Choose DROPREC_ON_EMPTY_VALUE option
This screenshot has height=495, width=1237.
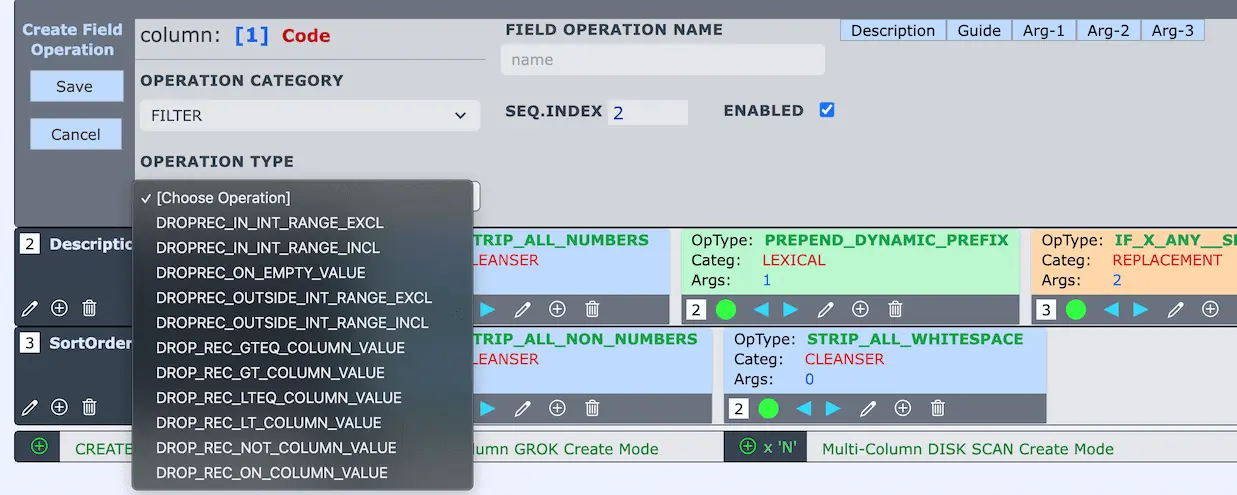[302, 273]
